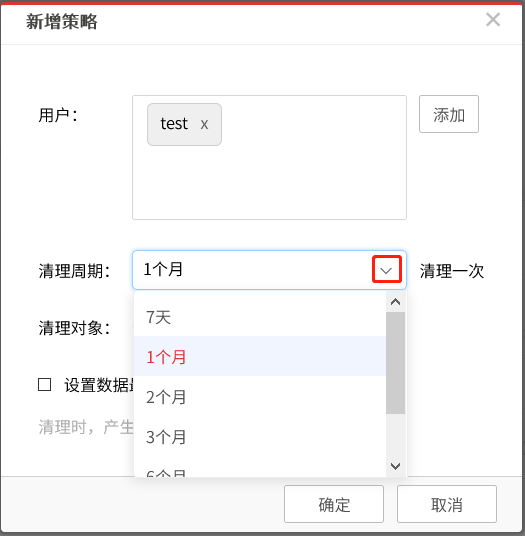Click the empty scrollbar track below thumb
Image resolution: width=525 pixels, height=536 pixels.
(x=395, y=436)
